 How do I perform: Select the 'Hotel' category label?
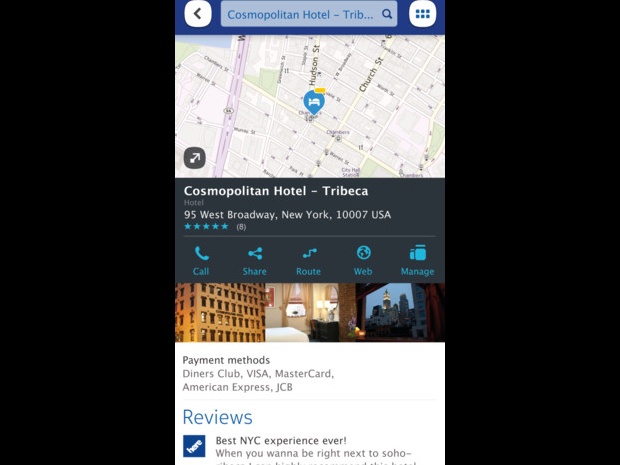[x=194, y=203]
